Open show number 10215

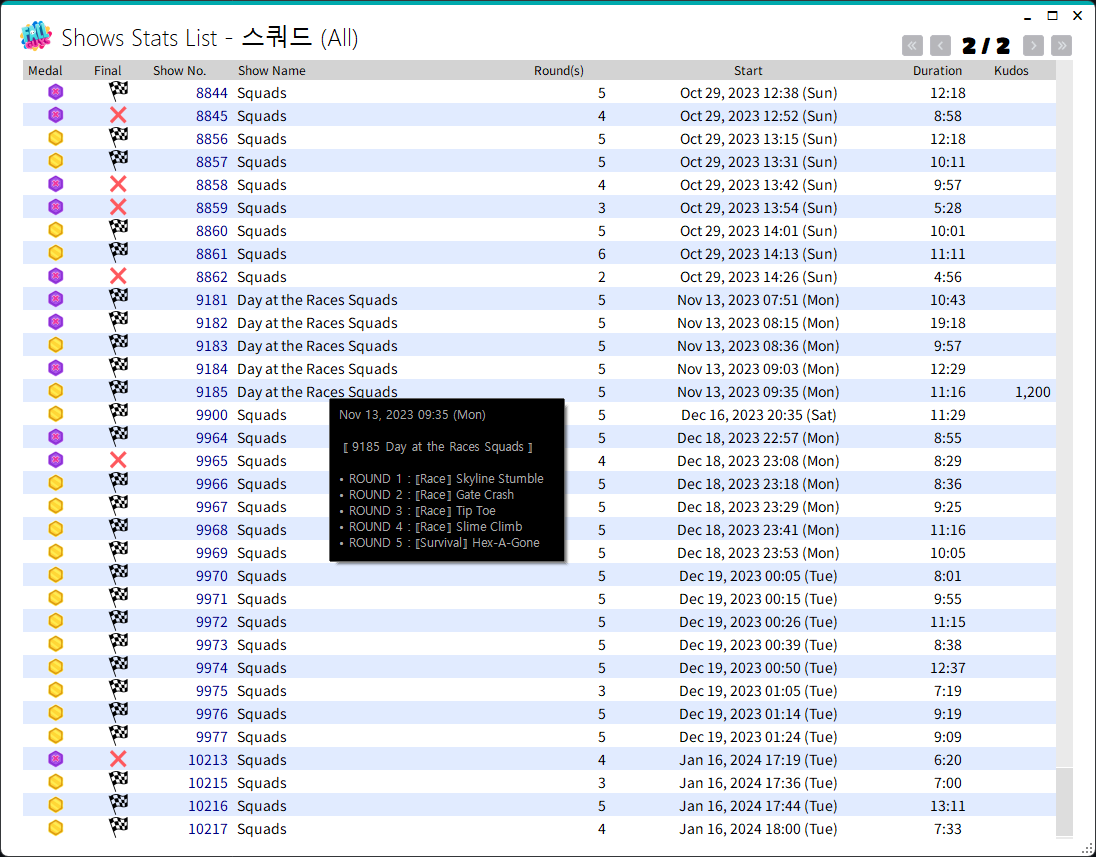208,783
